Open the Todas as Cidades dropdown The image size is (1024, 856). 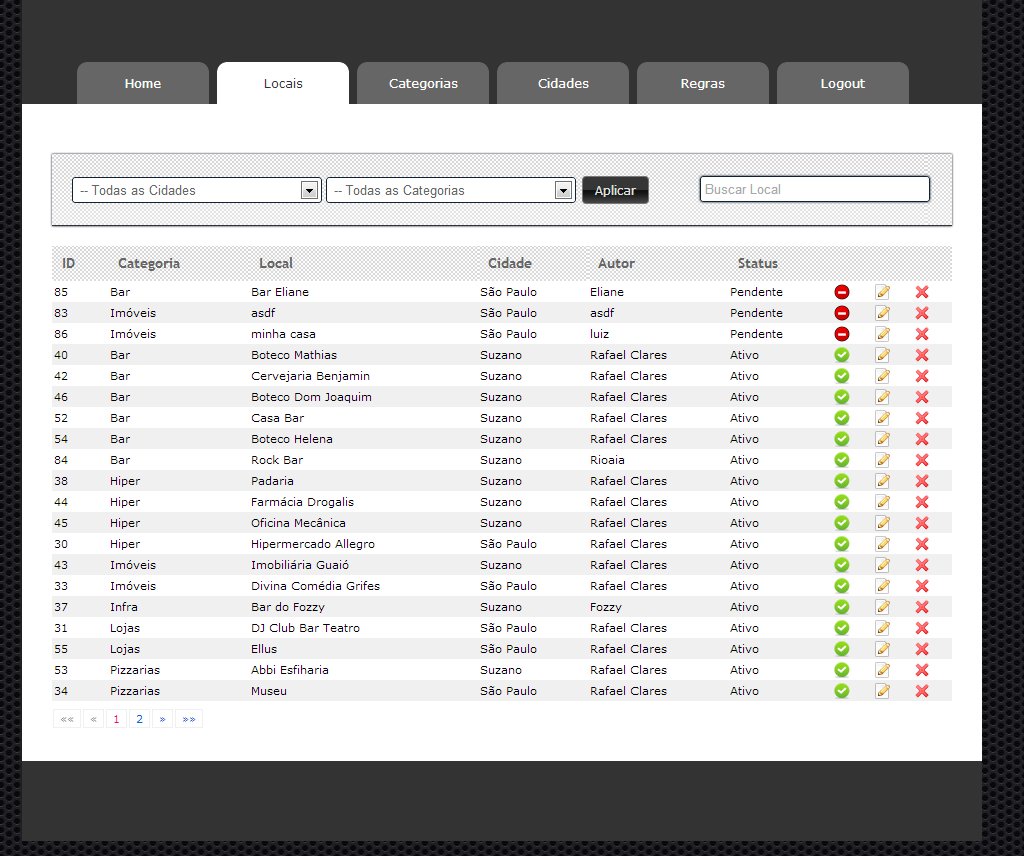pos(197,190)
